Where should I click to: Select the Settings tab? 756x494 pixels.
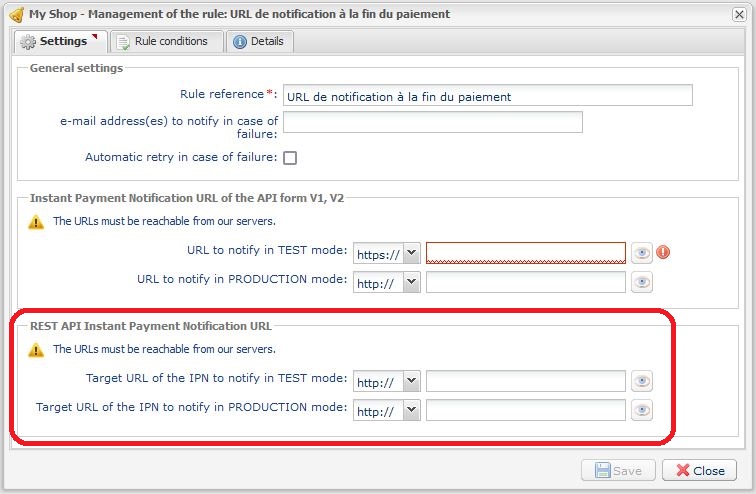(x=60, y=41)
